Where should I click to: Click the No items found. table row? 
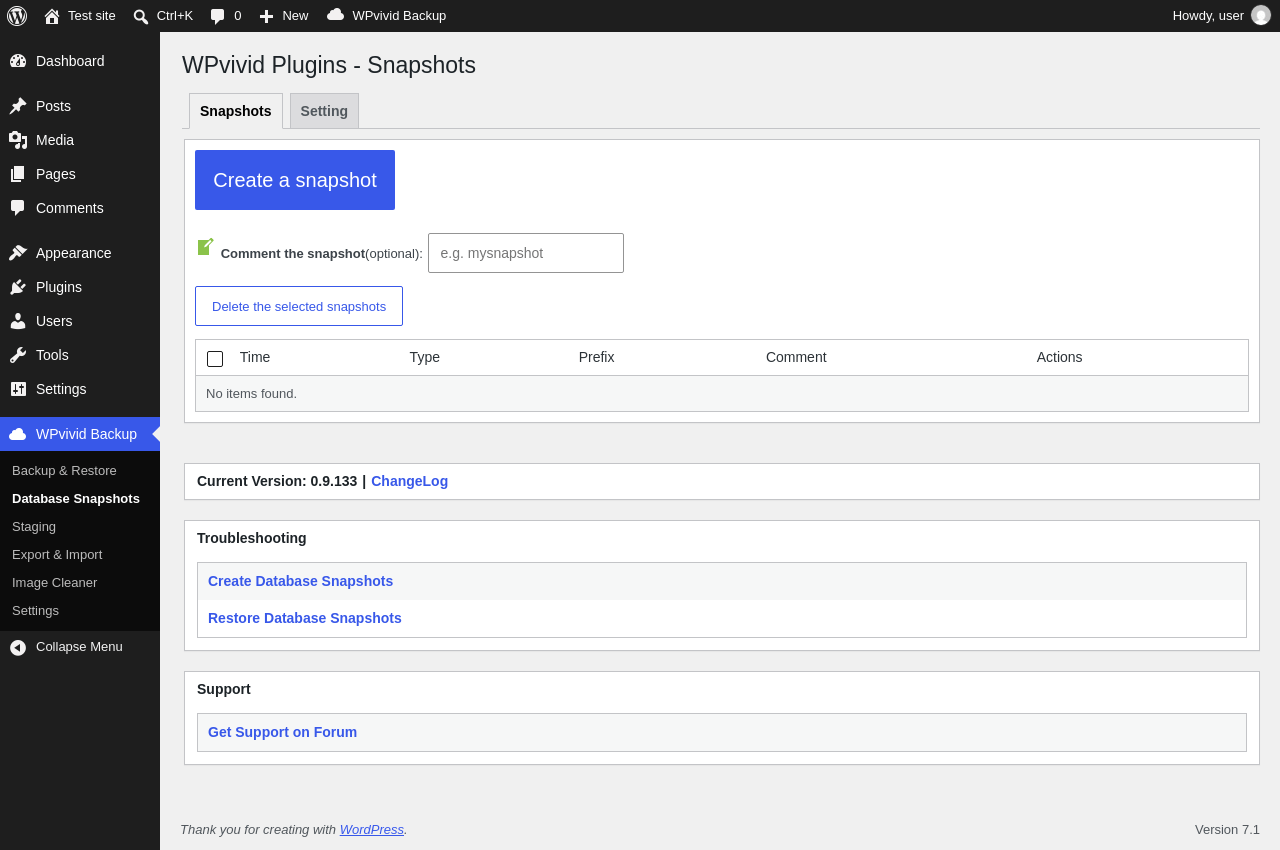point(722,393)
